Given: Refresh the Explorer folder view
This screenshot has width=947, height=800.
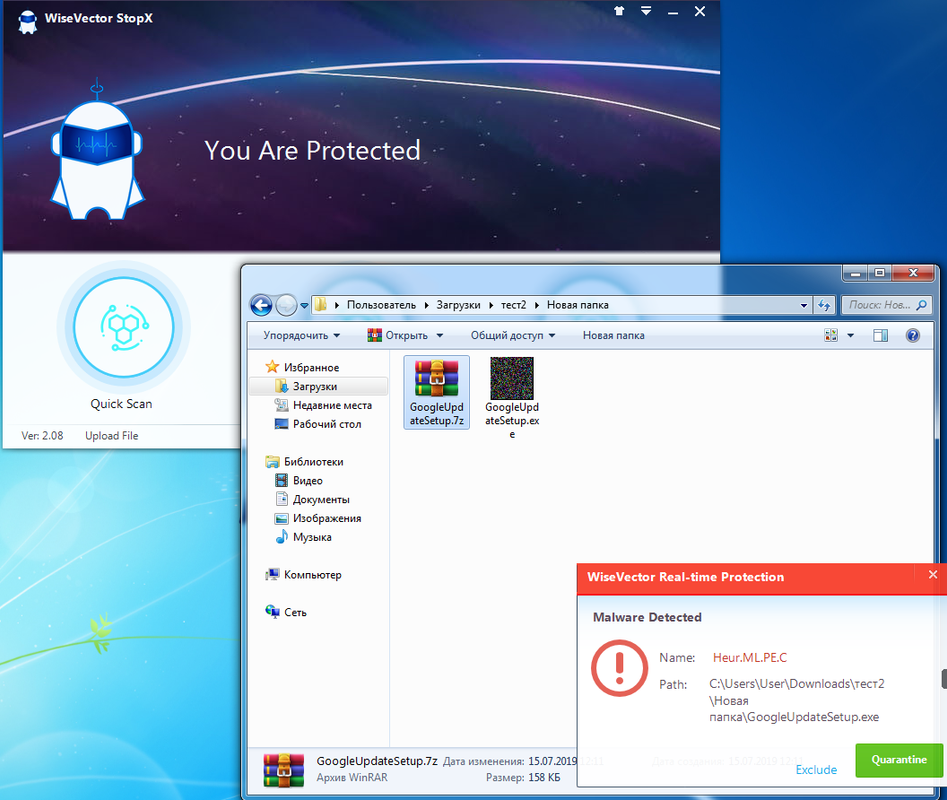Looking at the screenshot, I should [x=824, y=306].
